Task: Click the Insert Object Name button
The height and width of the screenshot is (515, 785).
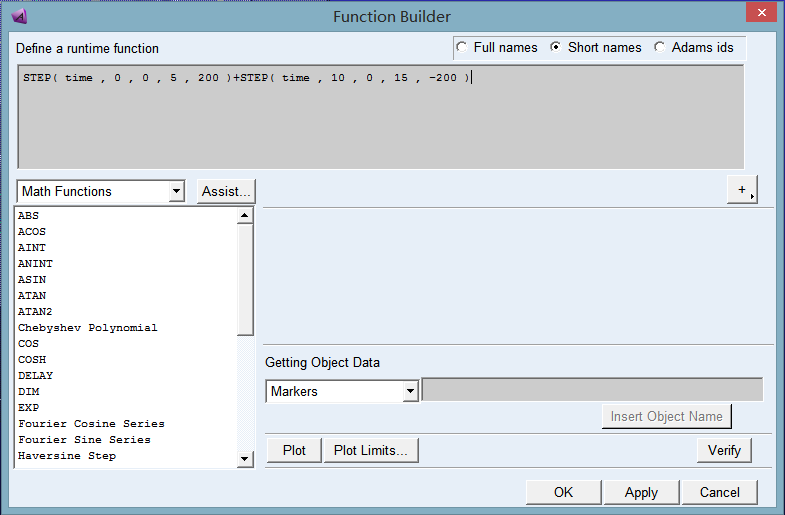Action: [666, 416]
